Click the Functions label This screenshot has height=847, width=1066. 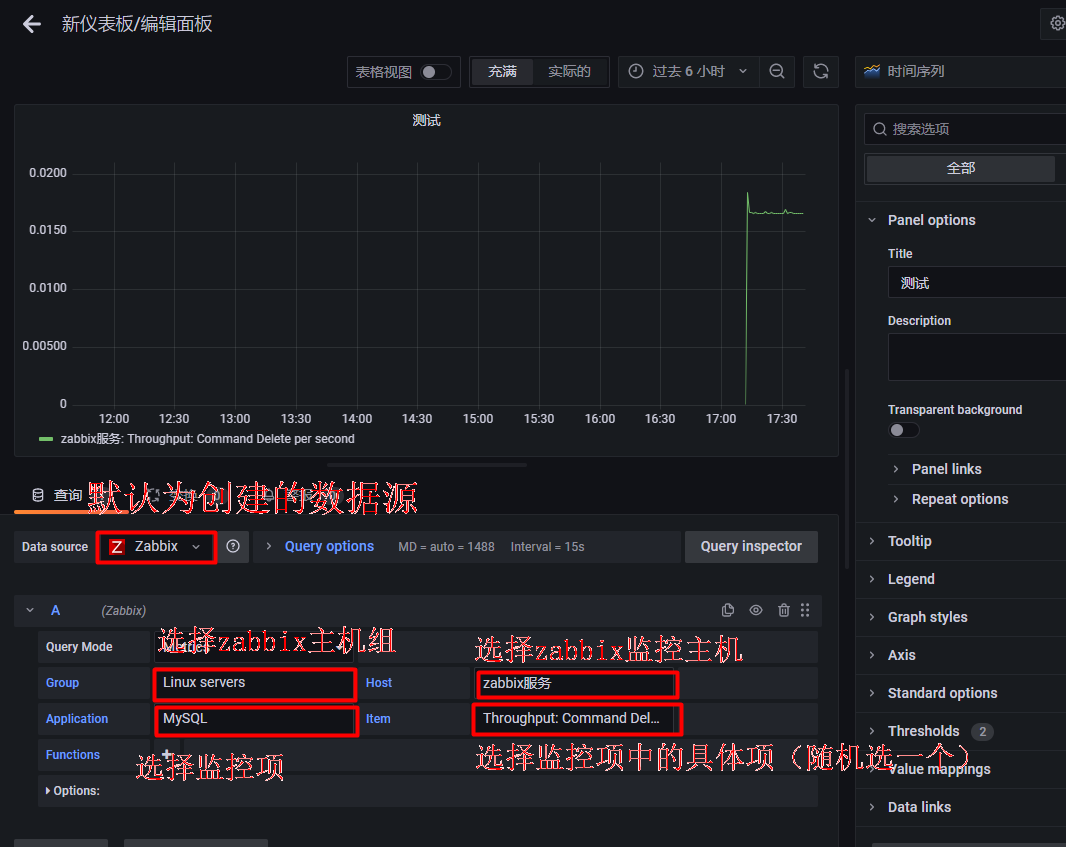(73, 755)
